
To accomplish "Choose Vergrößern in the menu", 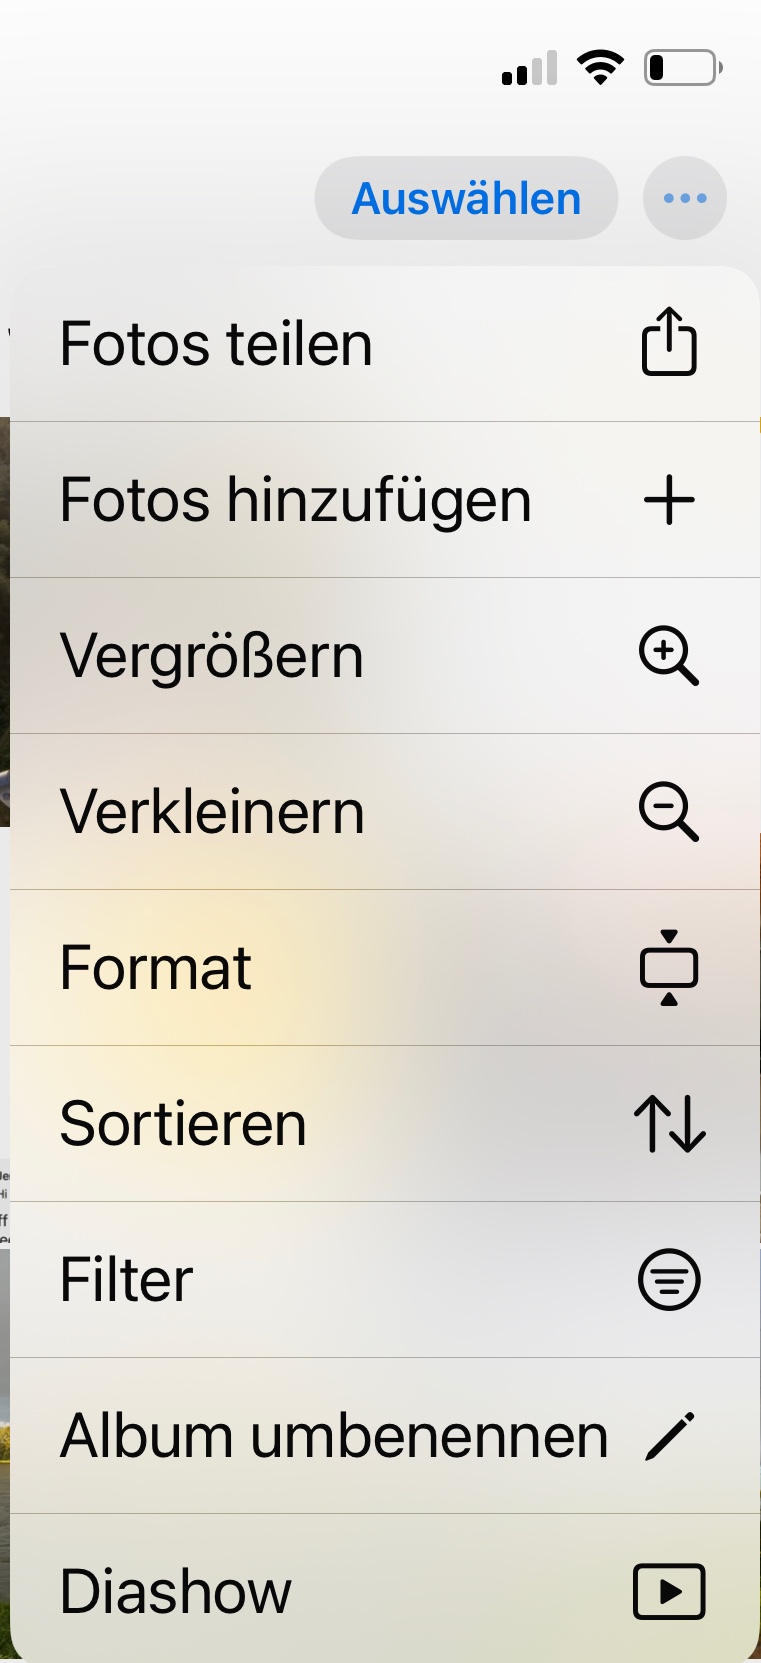I will (211, 656).
